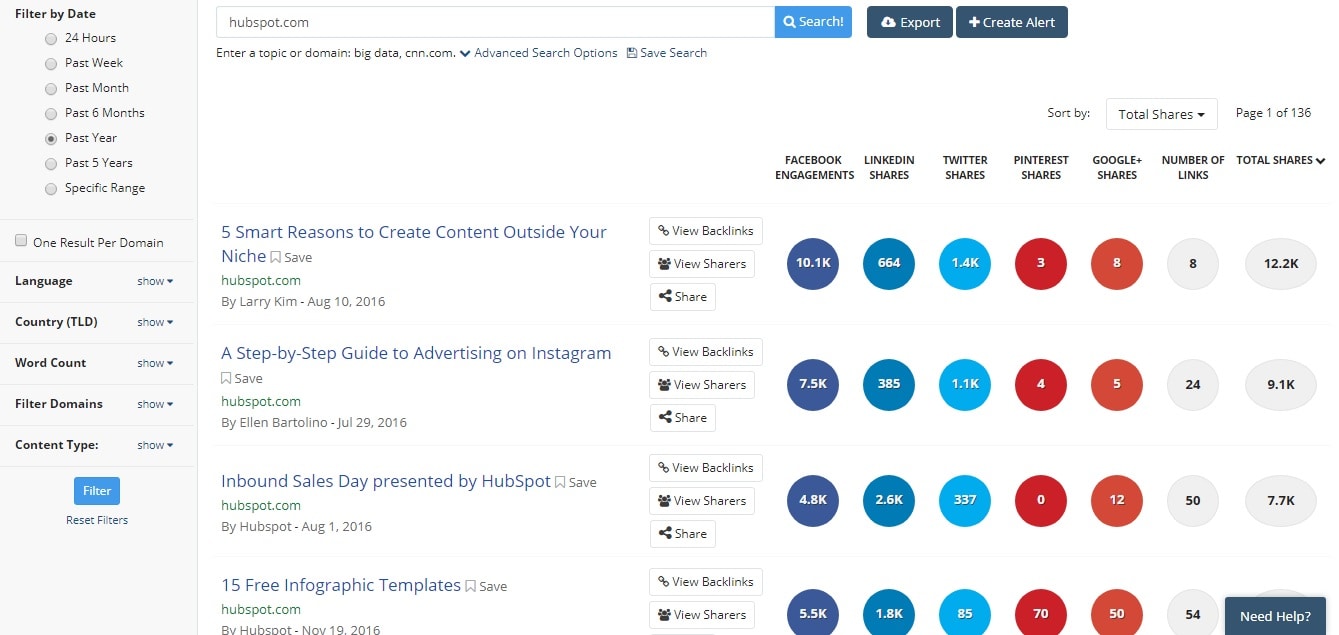This screenshot has height=635, width=1339.
Task: Expand Advanced Search Options
Action: [539, 53]
